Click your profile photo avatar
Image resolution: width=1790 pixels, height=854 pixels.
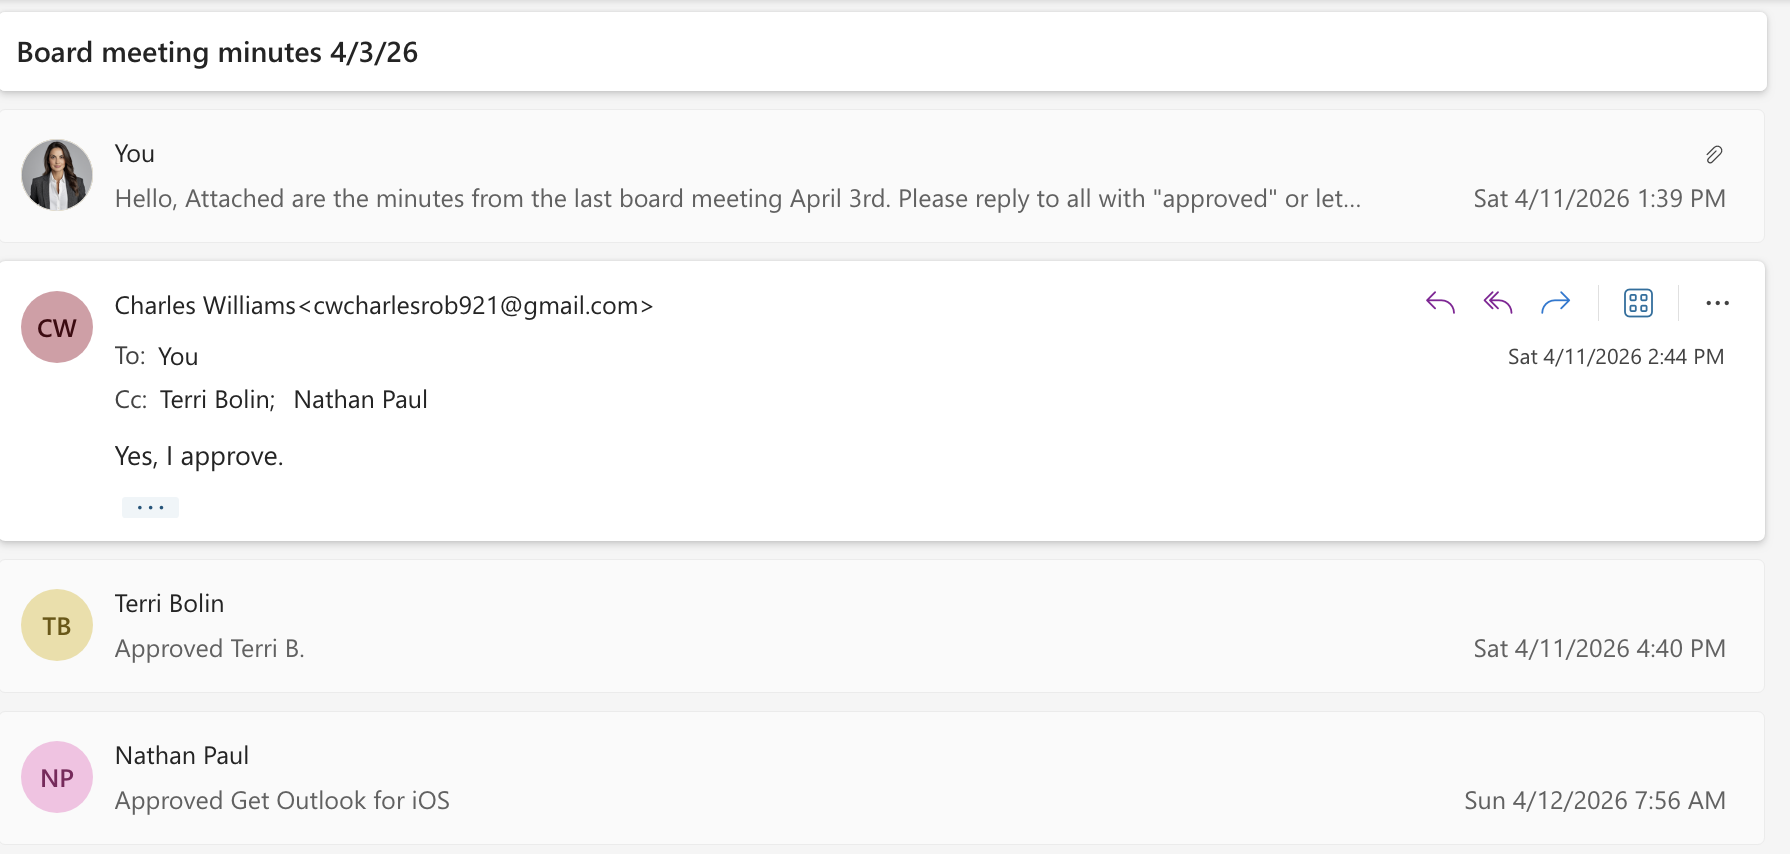(x=57, y=175)
